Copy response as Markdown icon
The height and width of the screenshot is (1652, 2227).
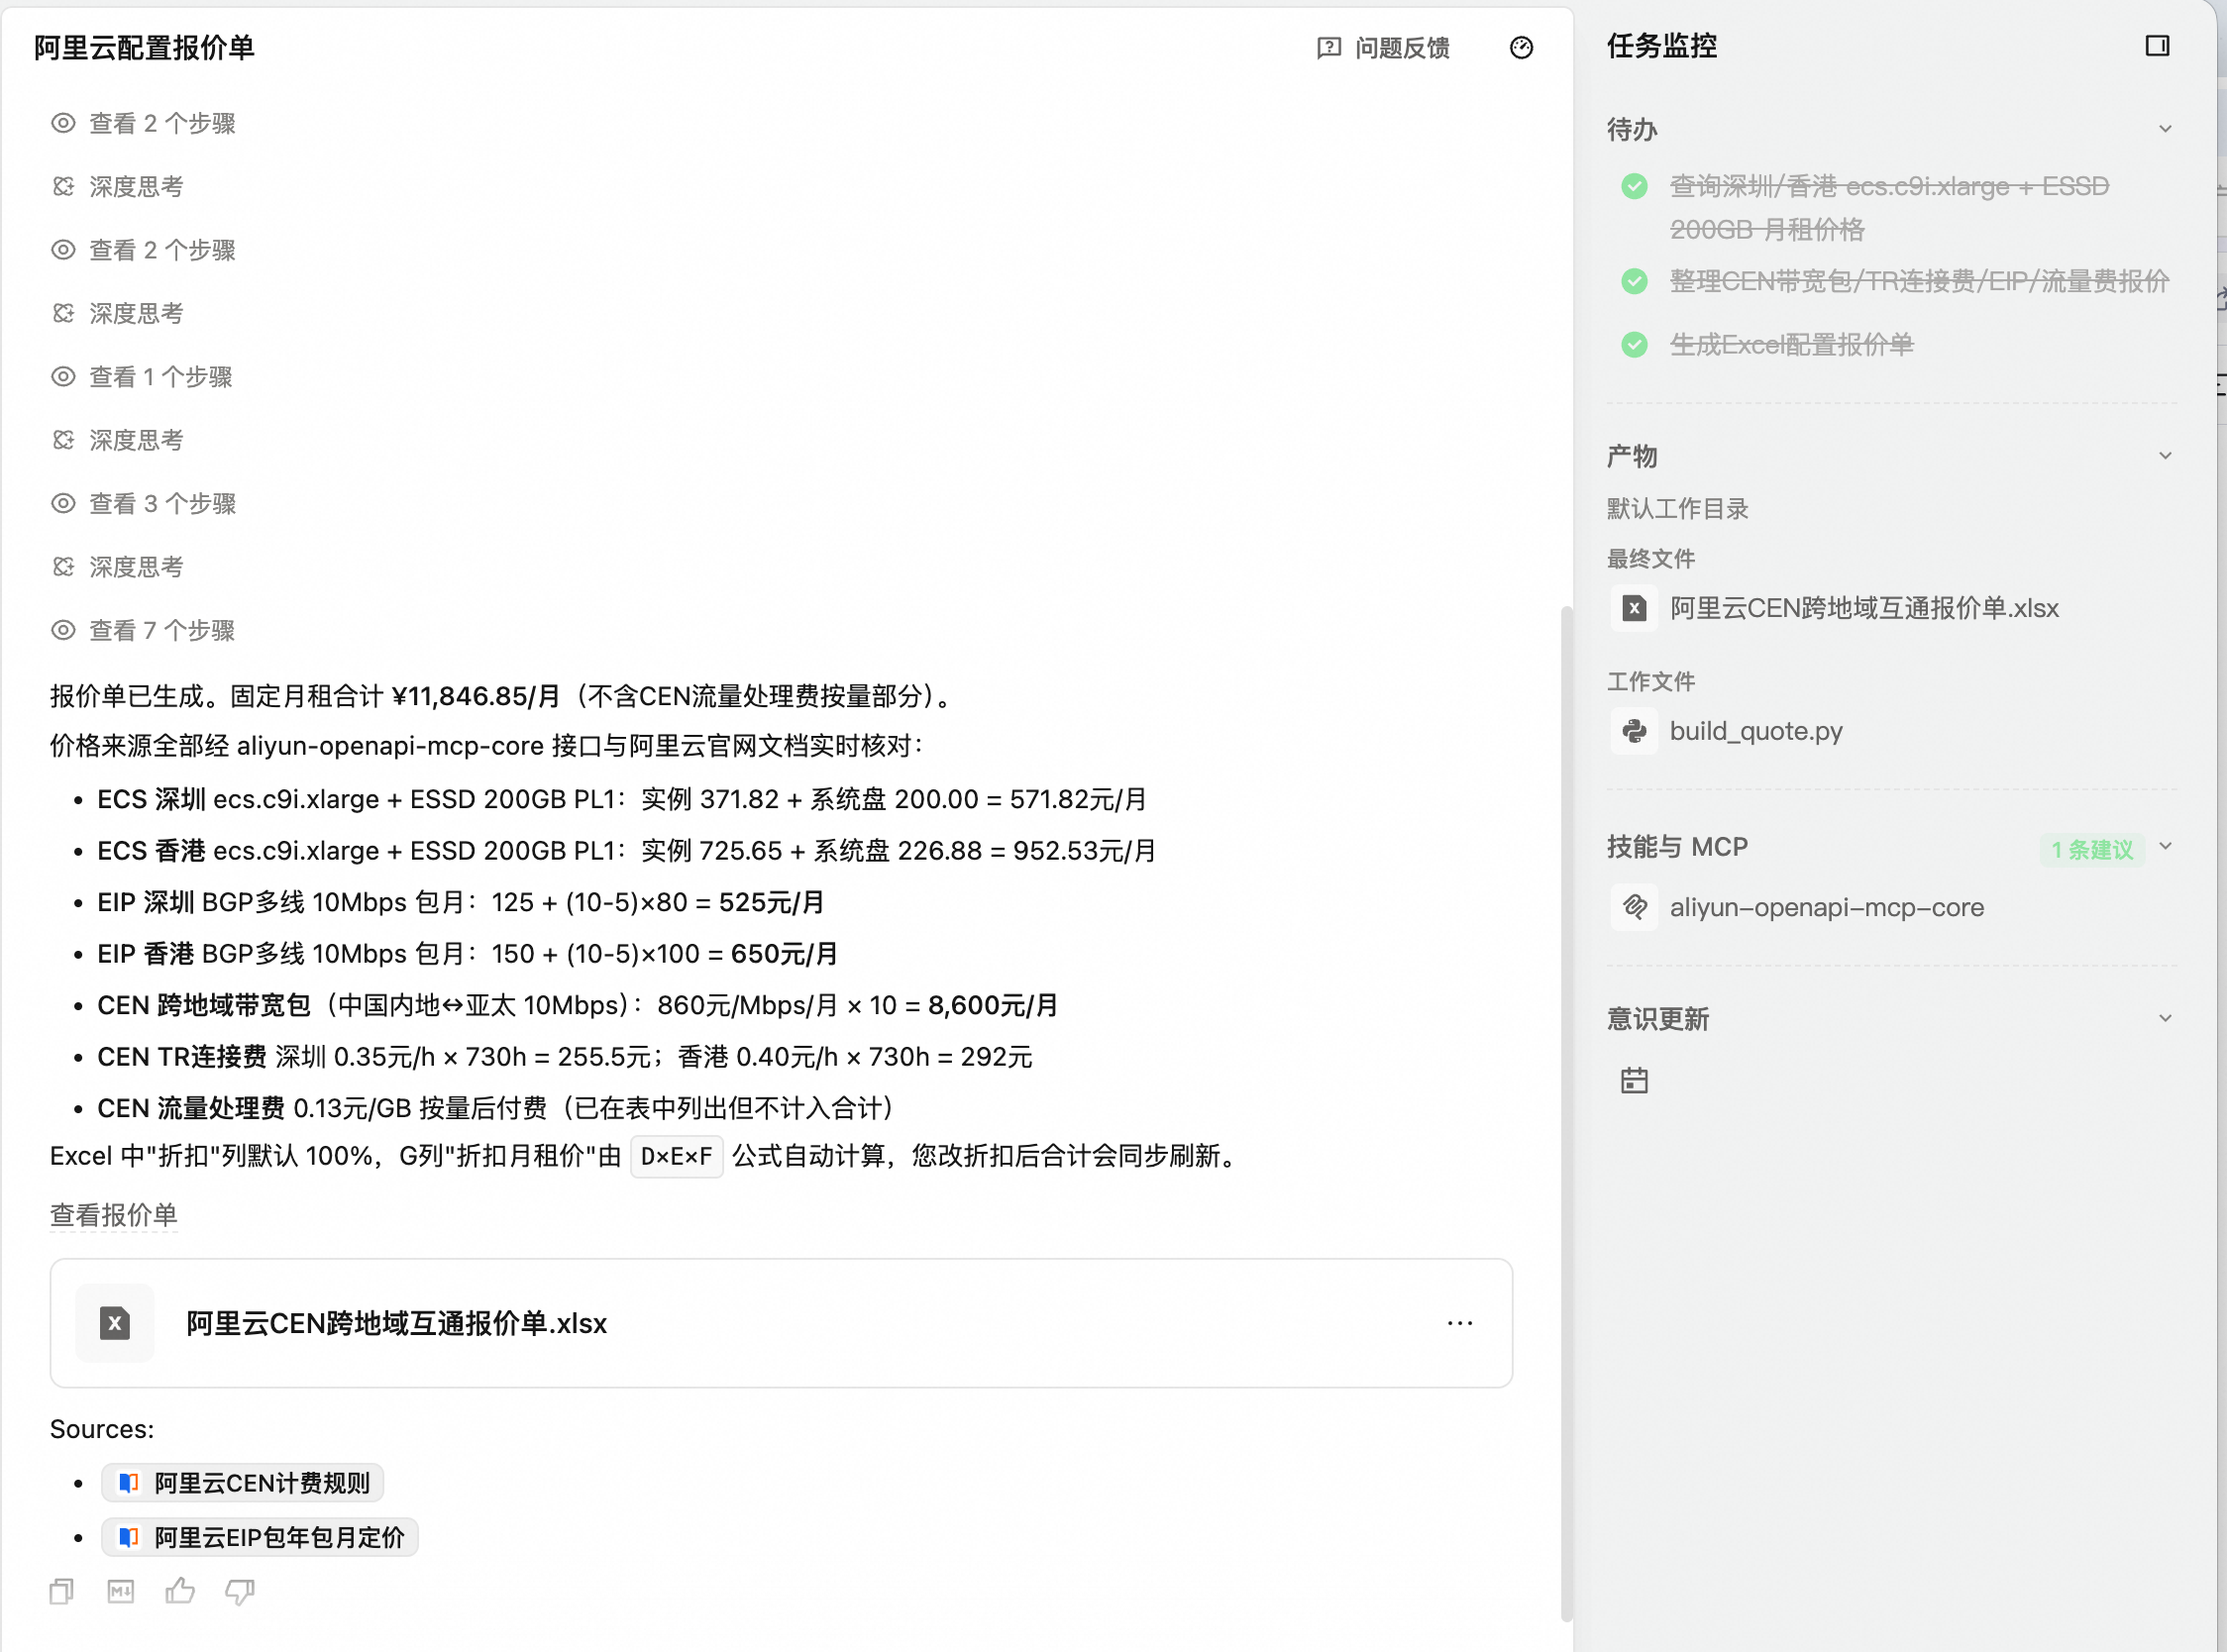point(121,1591)
